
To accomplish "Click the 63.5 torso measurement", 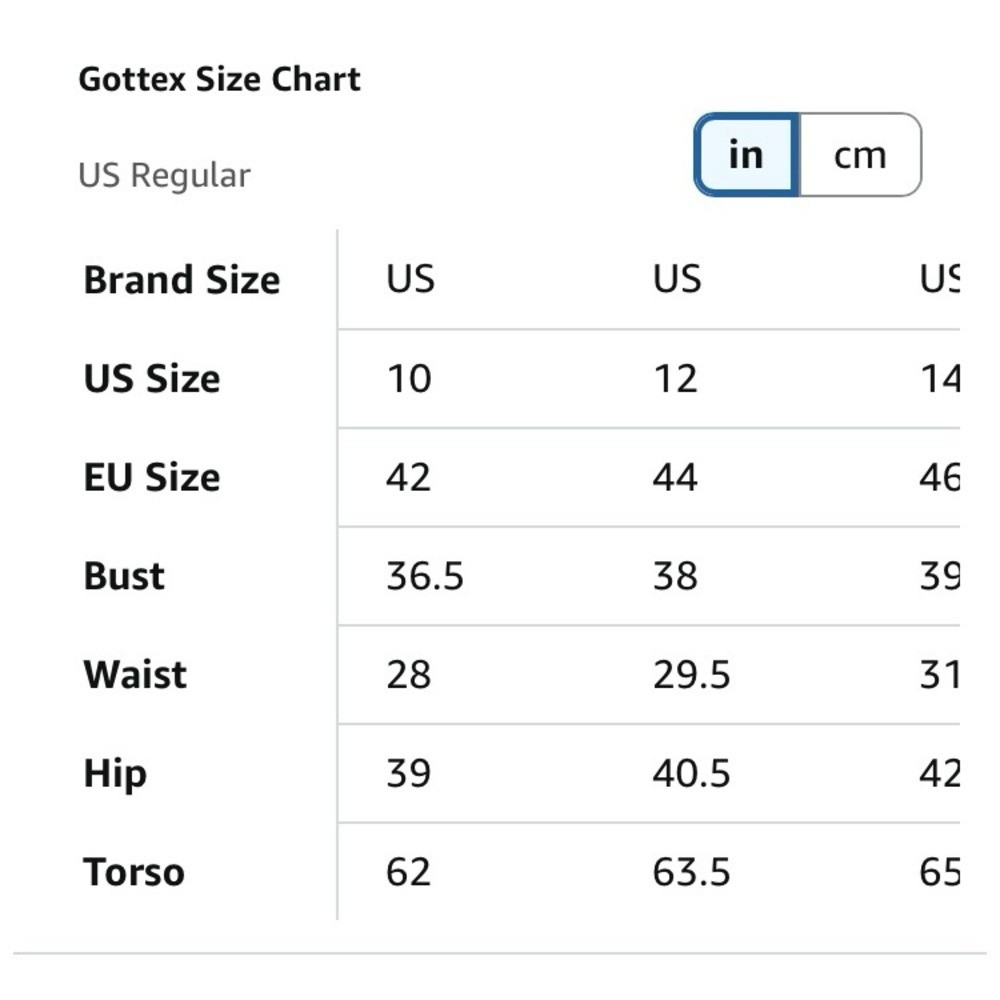I will (x=691, y=872).
